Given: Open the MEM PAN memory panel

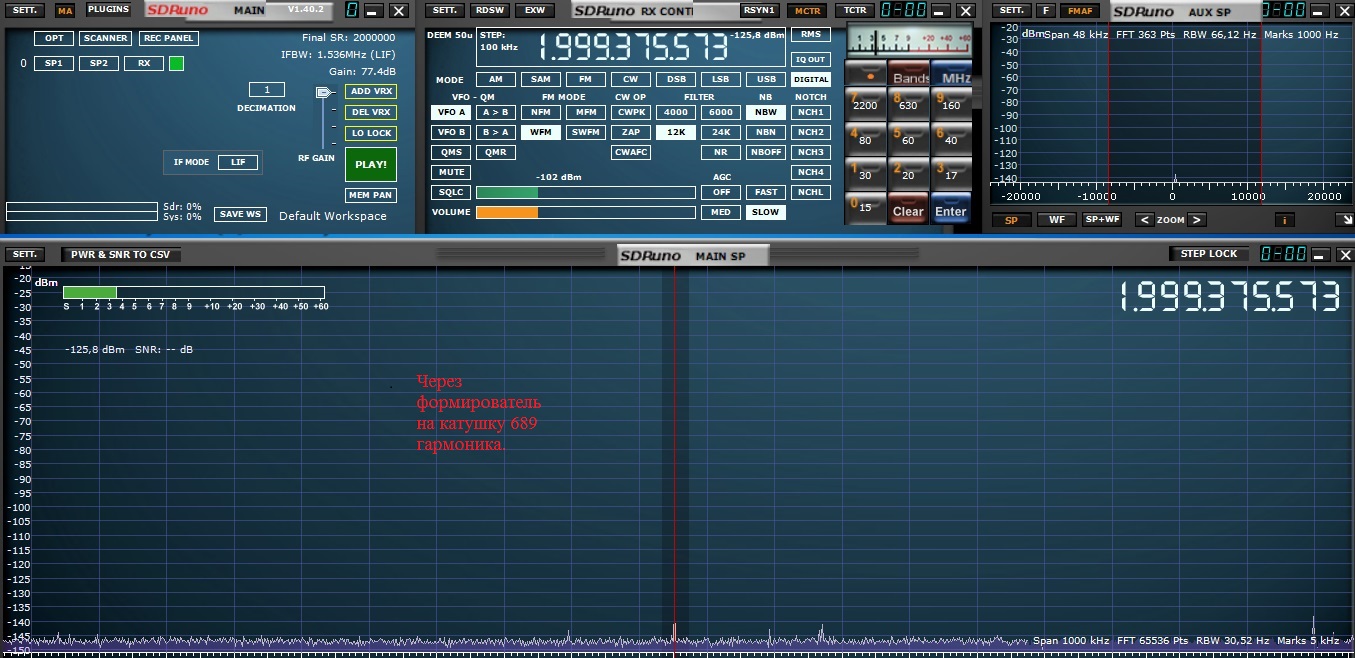Looking at the screenshot, I should pyautogui.click(x=371, y=195).
